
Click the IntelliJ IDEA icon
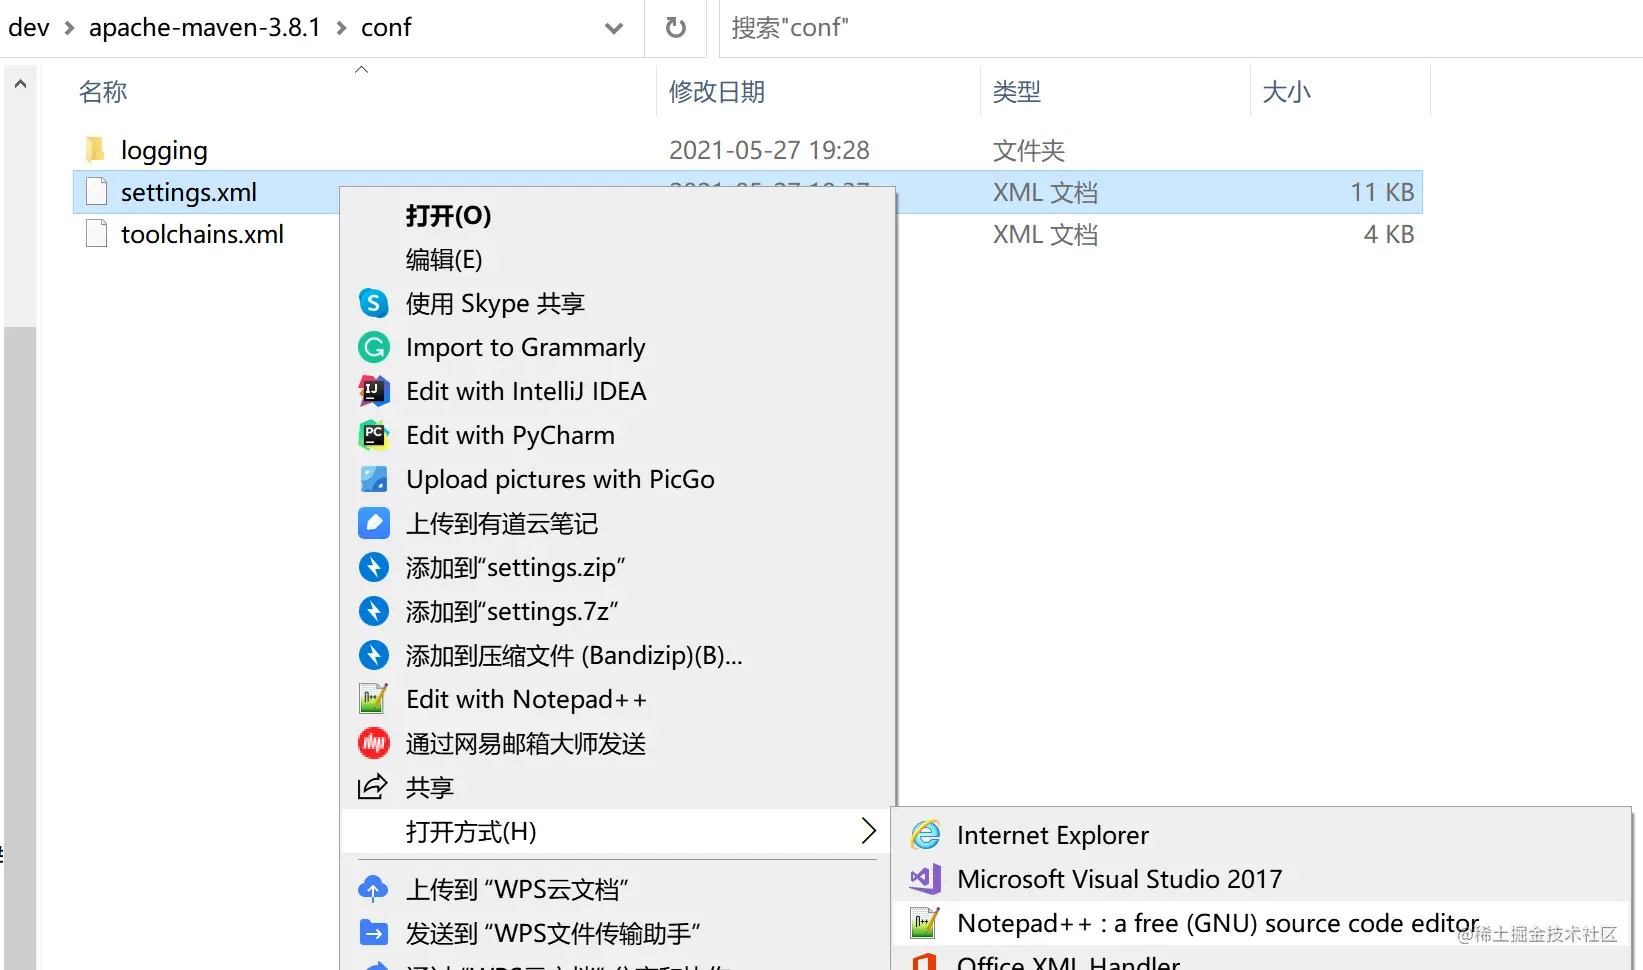click(x=373, y=391)
